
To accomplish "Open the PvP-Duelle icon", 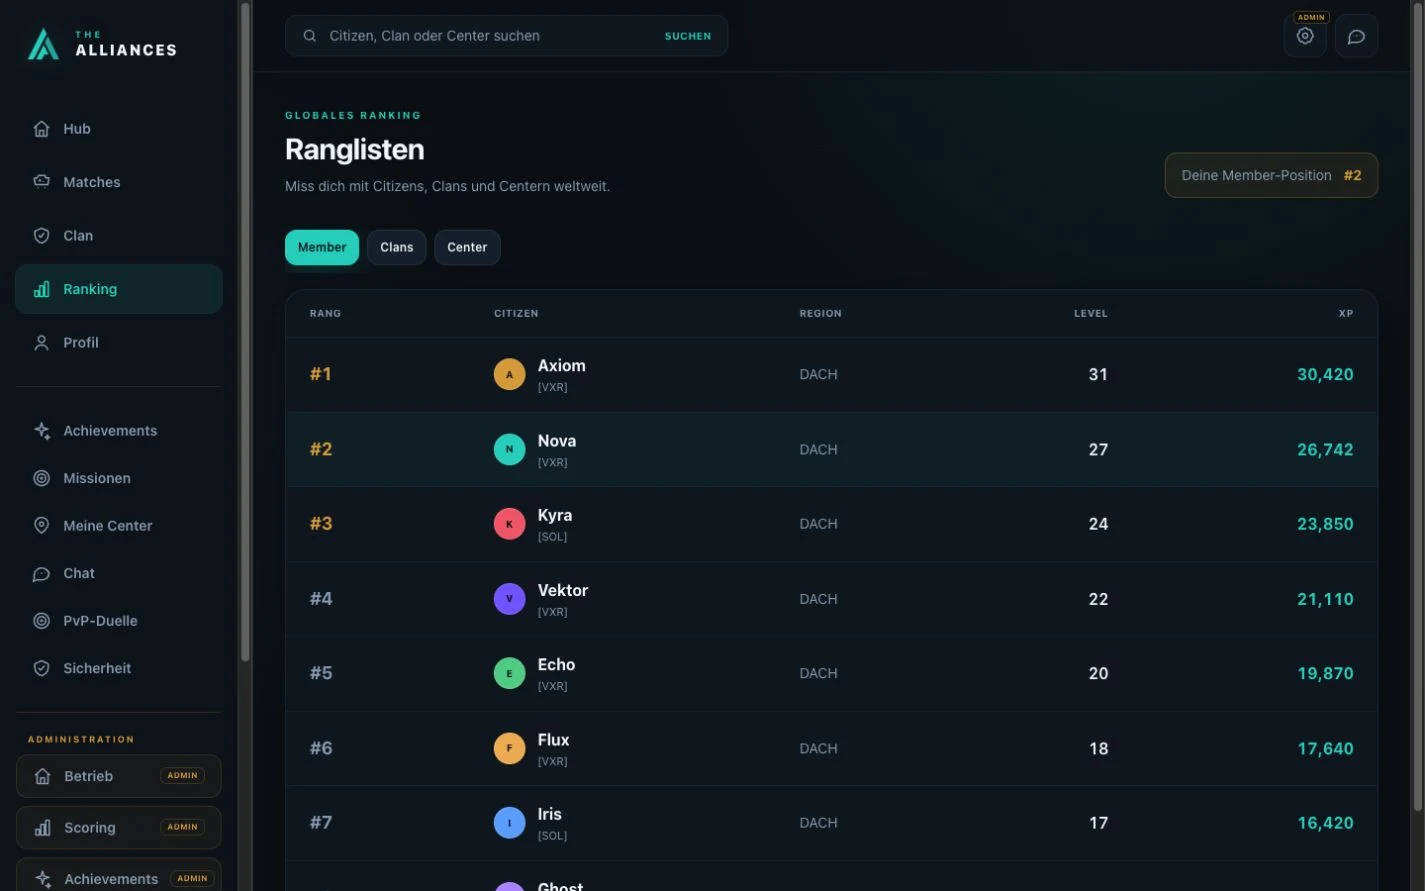I will [42, 621].
